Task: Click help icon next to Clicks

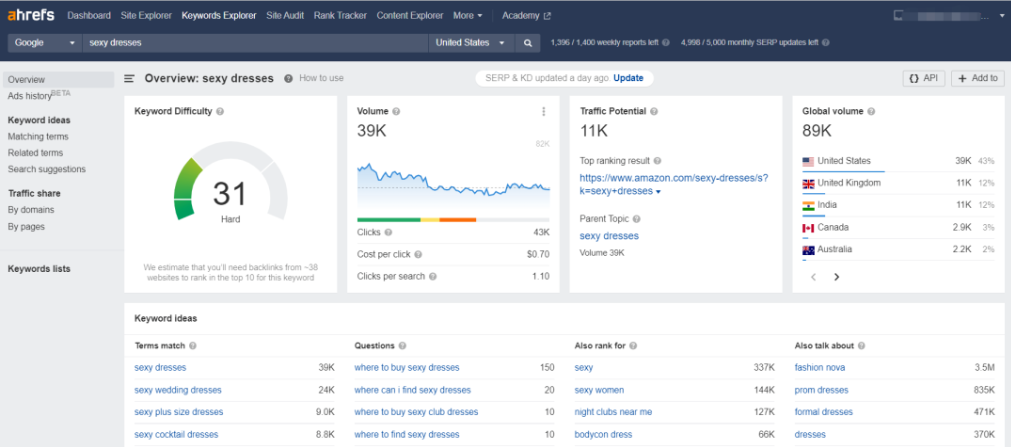Action: pos(388,232)
